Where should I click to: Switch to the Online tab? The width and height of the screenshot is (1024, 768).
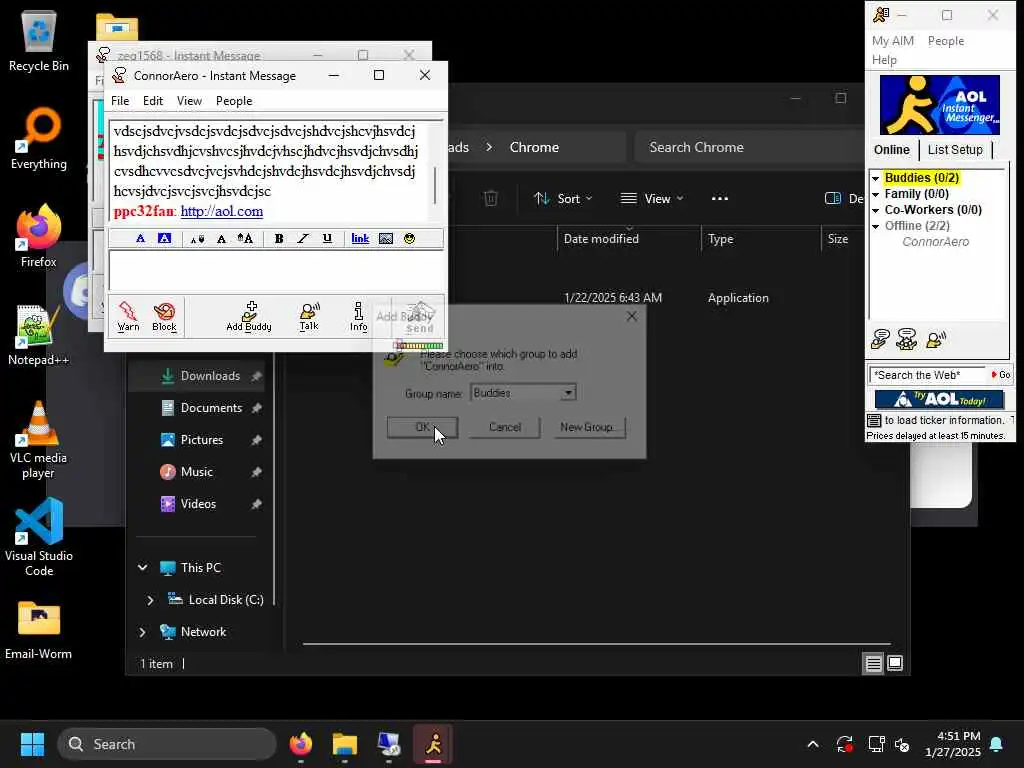[891, 150]
